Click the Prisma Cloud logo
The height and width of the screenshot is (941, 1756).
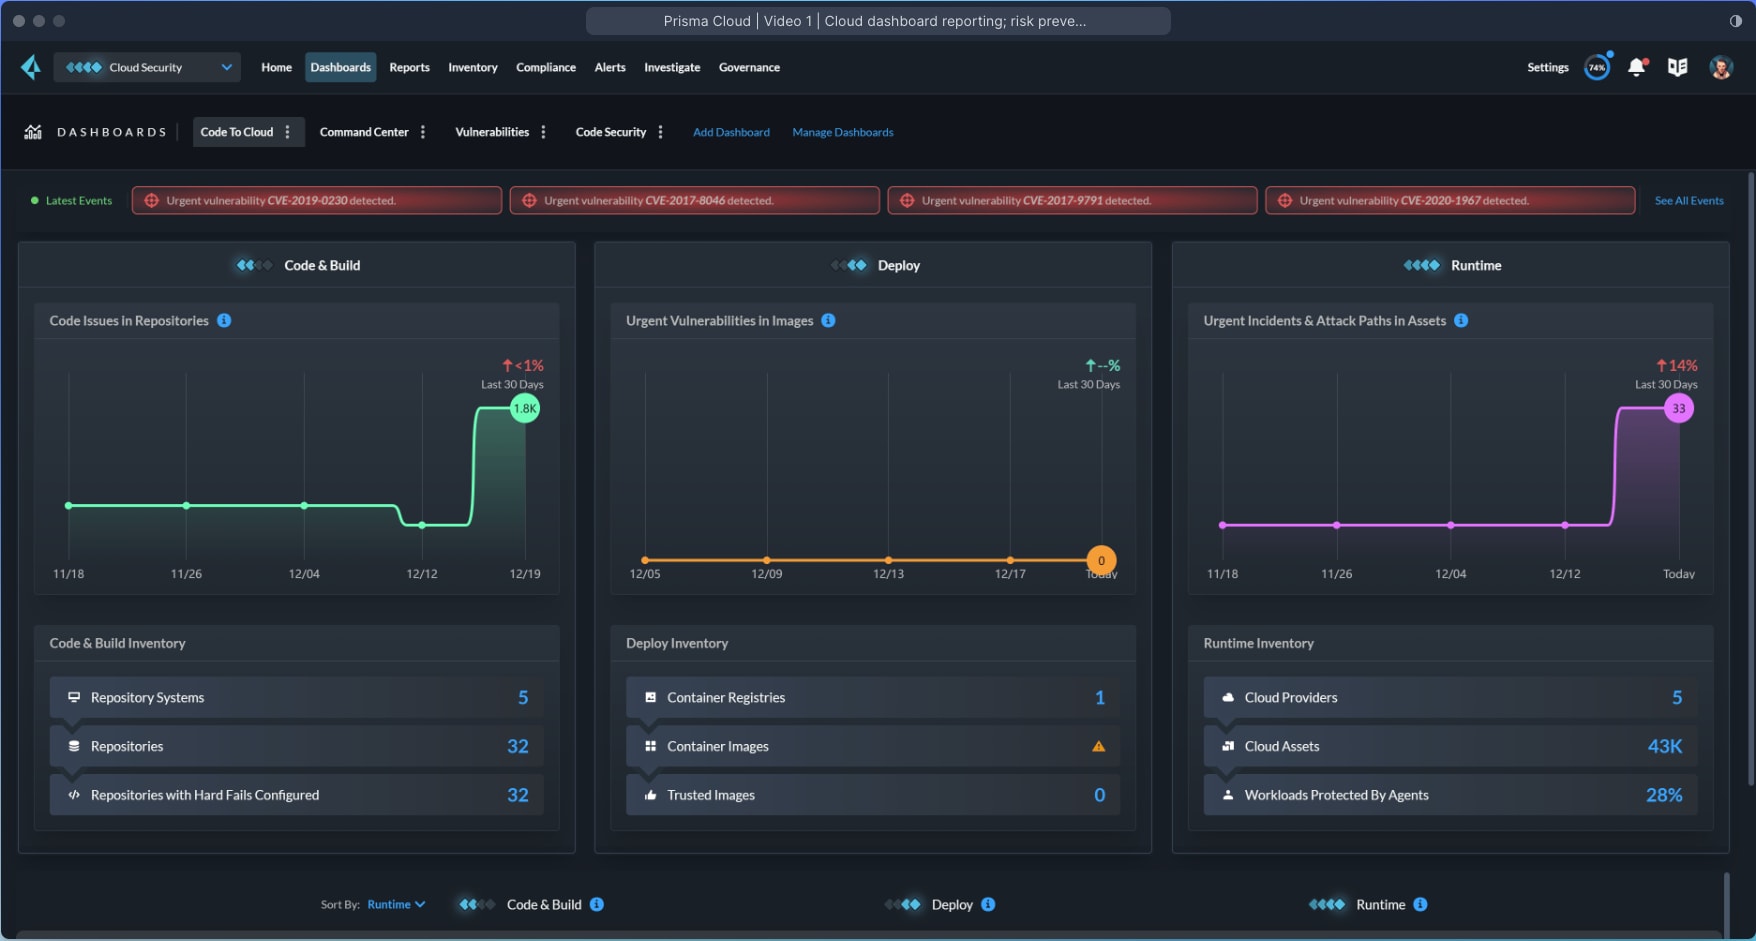click(x=30, y=67)
